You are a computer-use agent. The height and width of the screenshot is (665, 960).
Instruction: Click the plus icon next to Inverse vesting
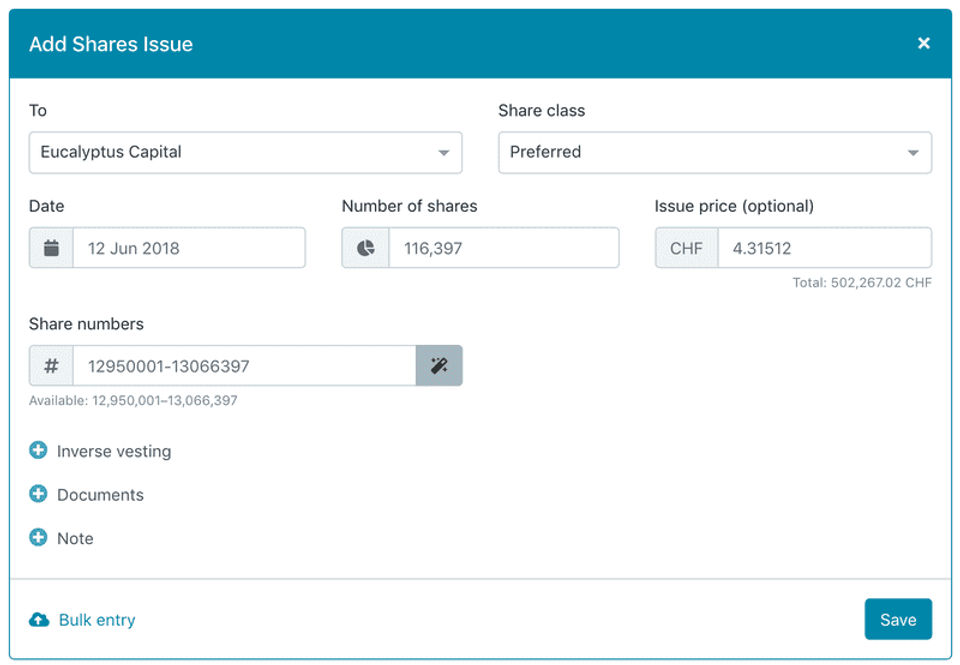(39, 451)
